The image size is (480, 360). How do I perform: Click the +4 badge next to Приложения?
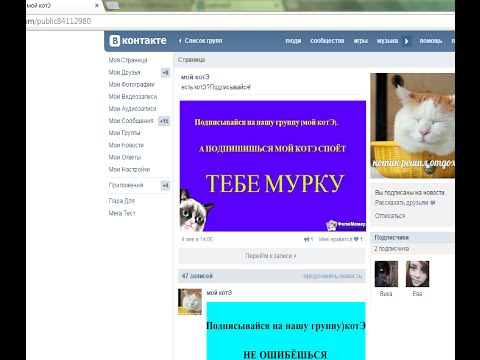[165, 185]
